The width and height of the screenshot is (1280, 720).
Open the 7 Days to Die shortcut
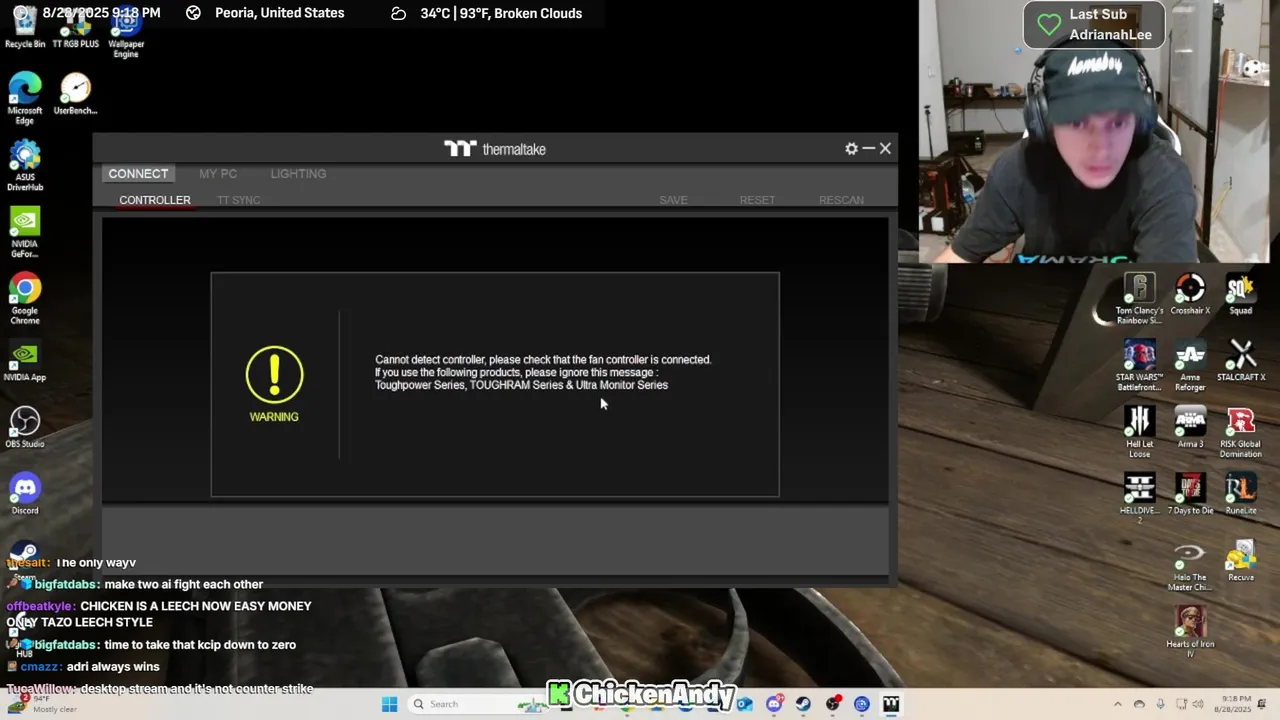1190,494
